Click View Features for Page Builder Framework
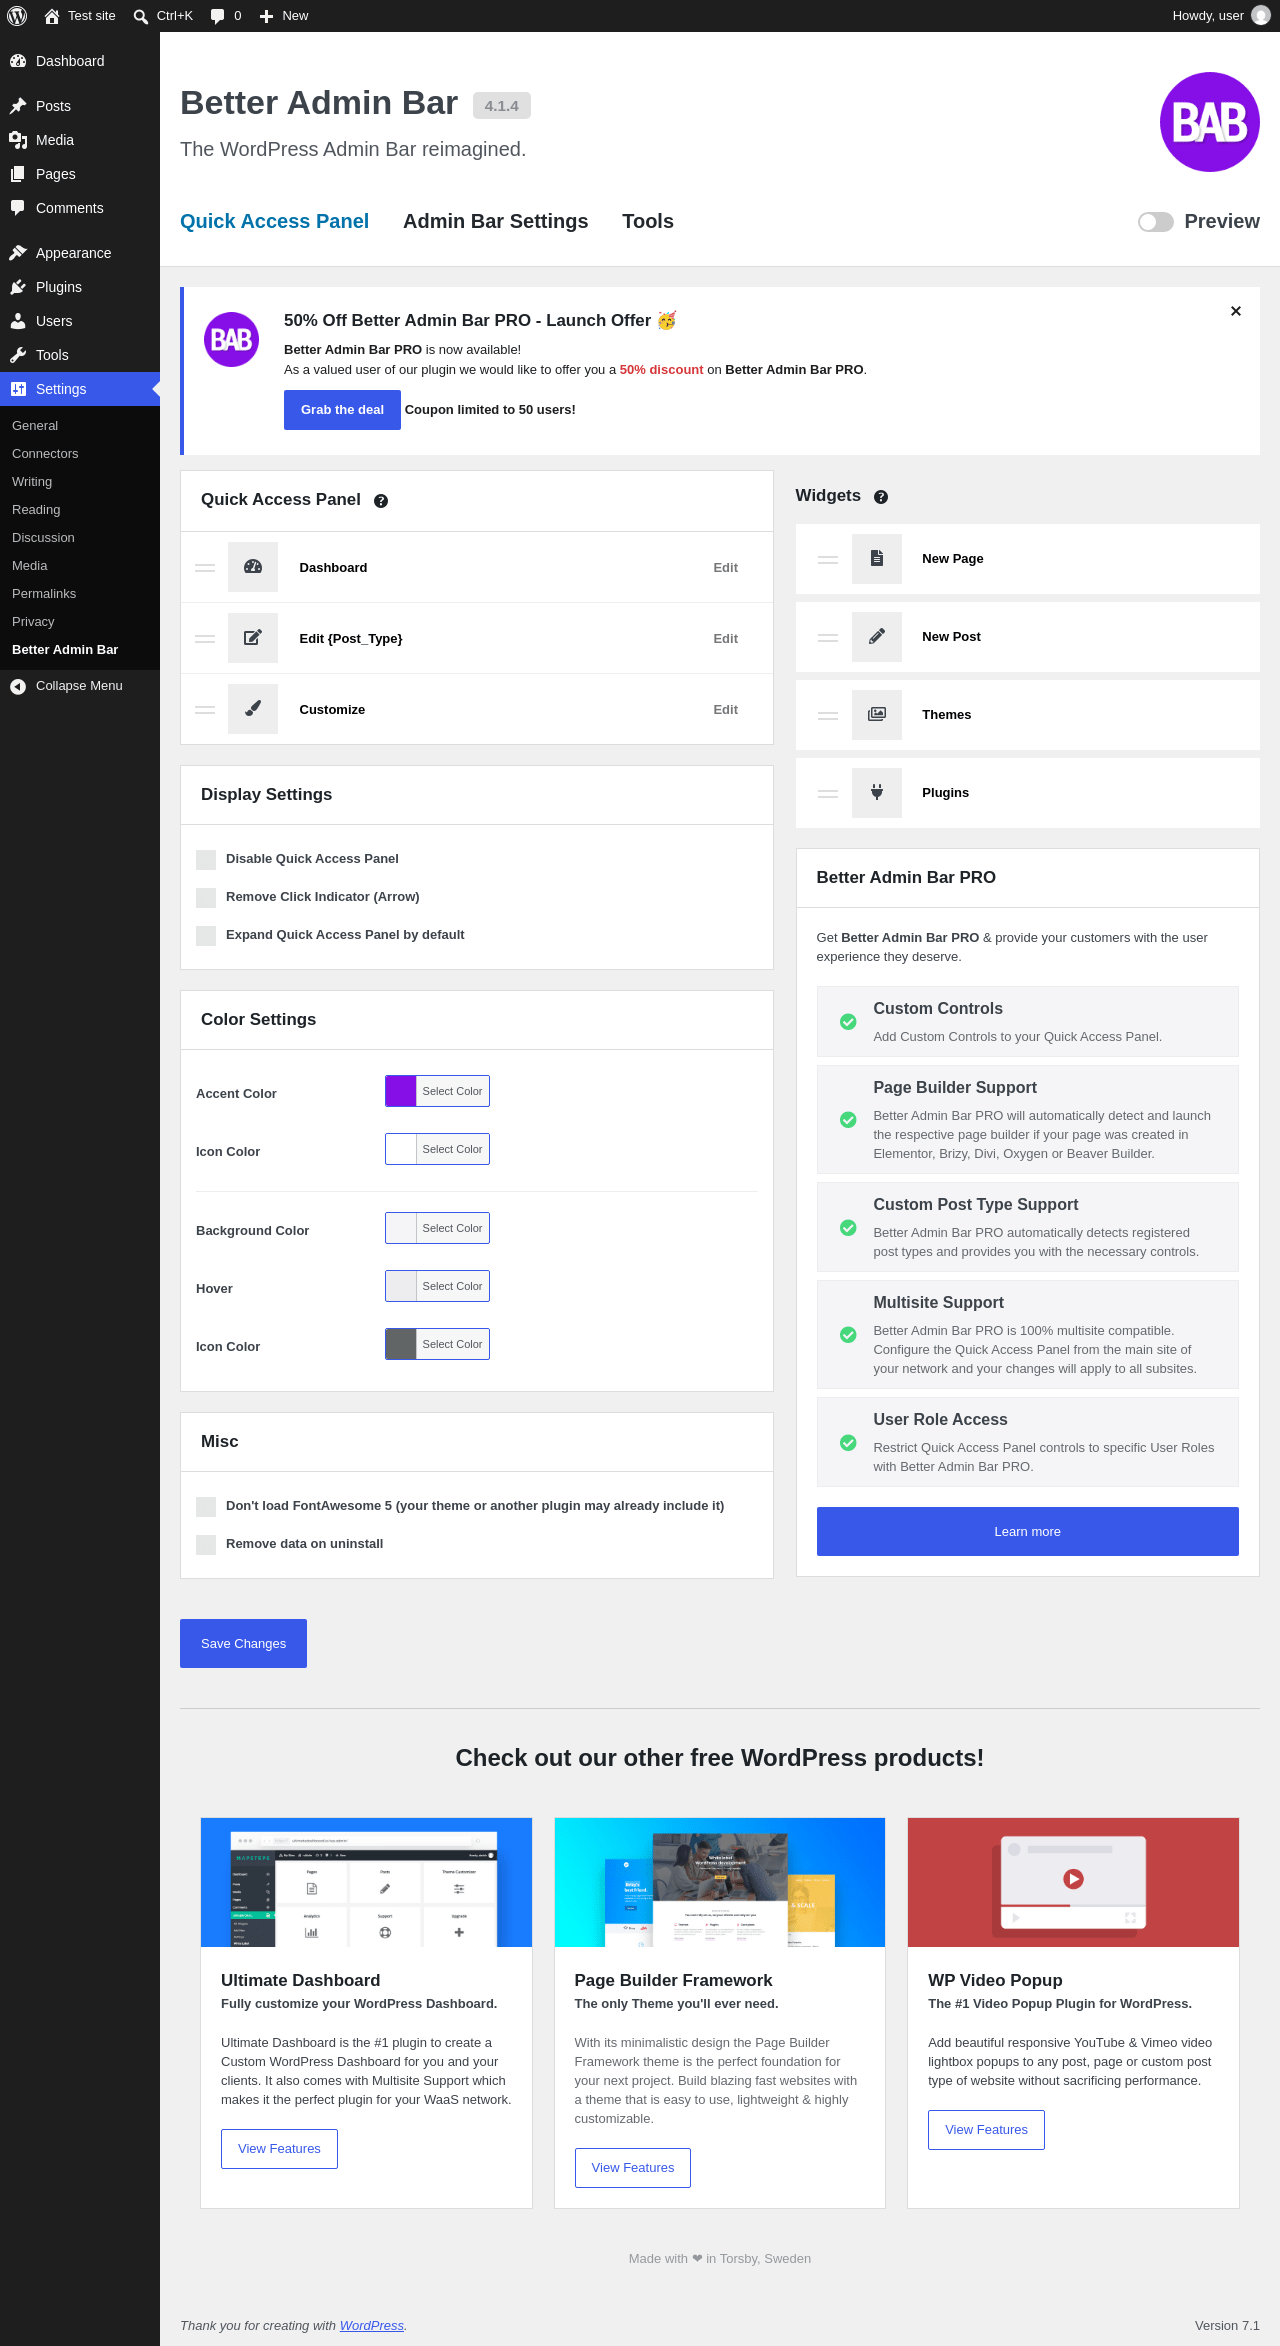1280x2346 pixels. 633,2168
